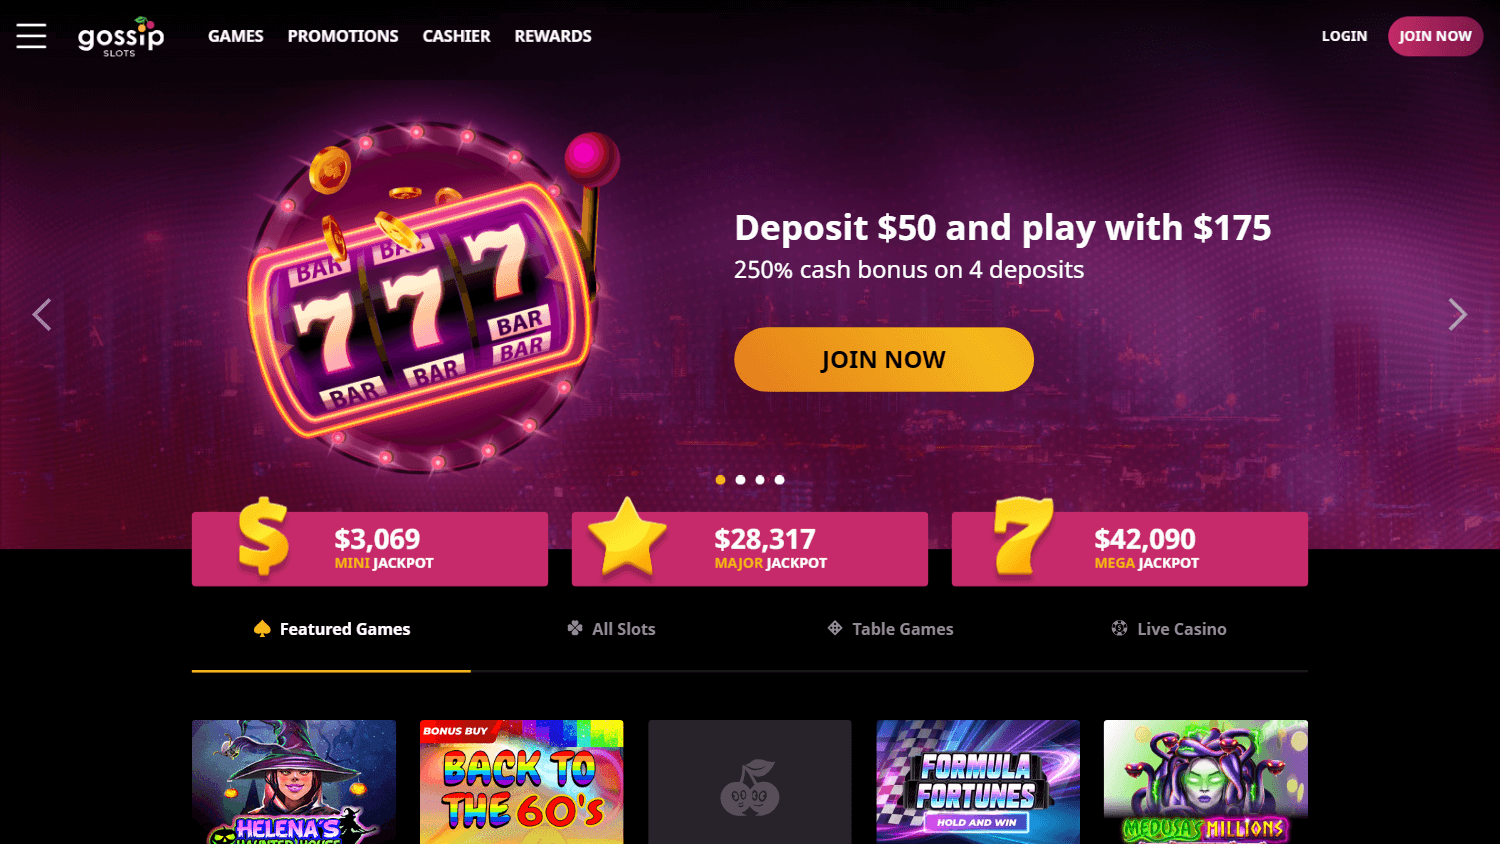Open the hamburger menu icon
The width and height of the screenshot is (1500, 844).
[31, 36]
